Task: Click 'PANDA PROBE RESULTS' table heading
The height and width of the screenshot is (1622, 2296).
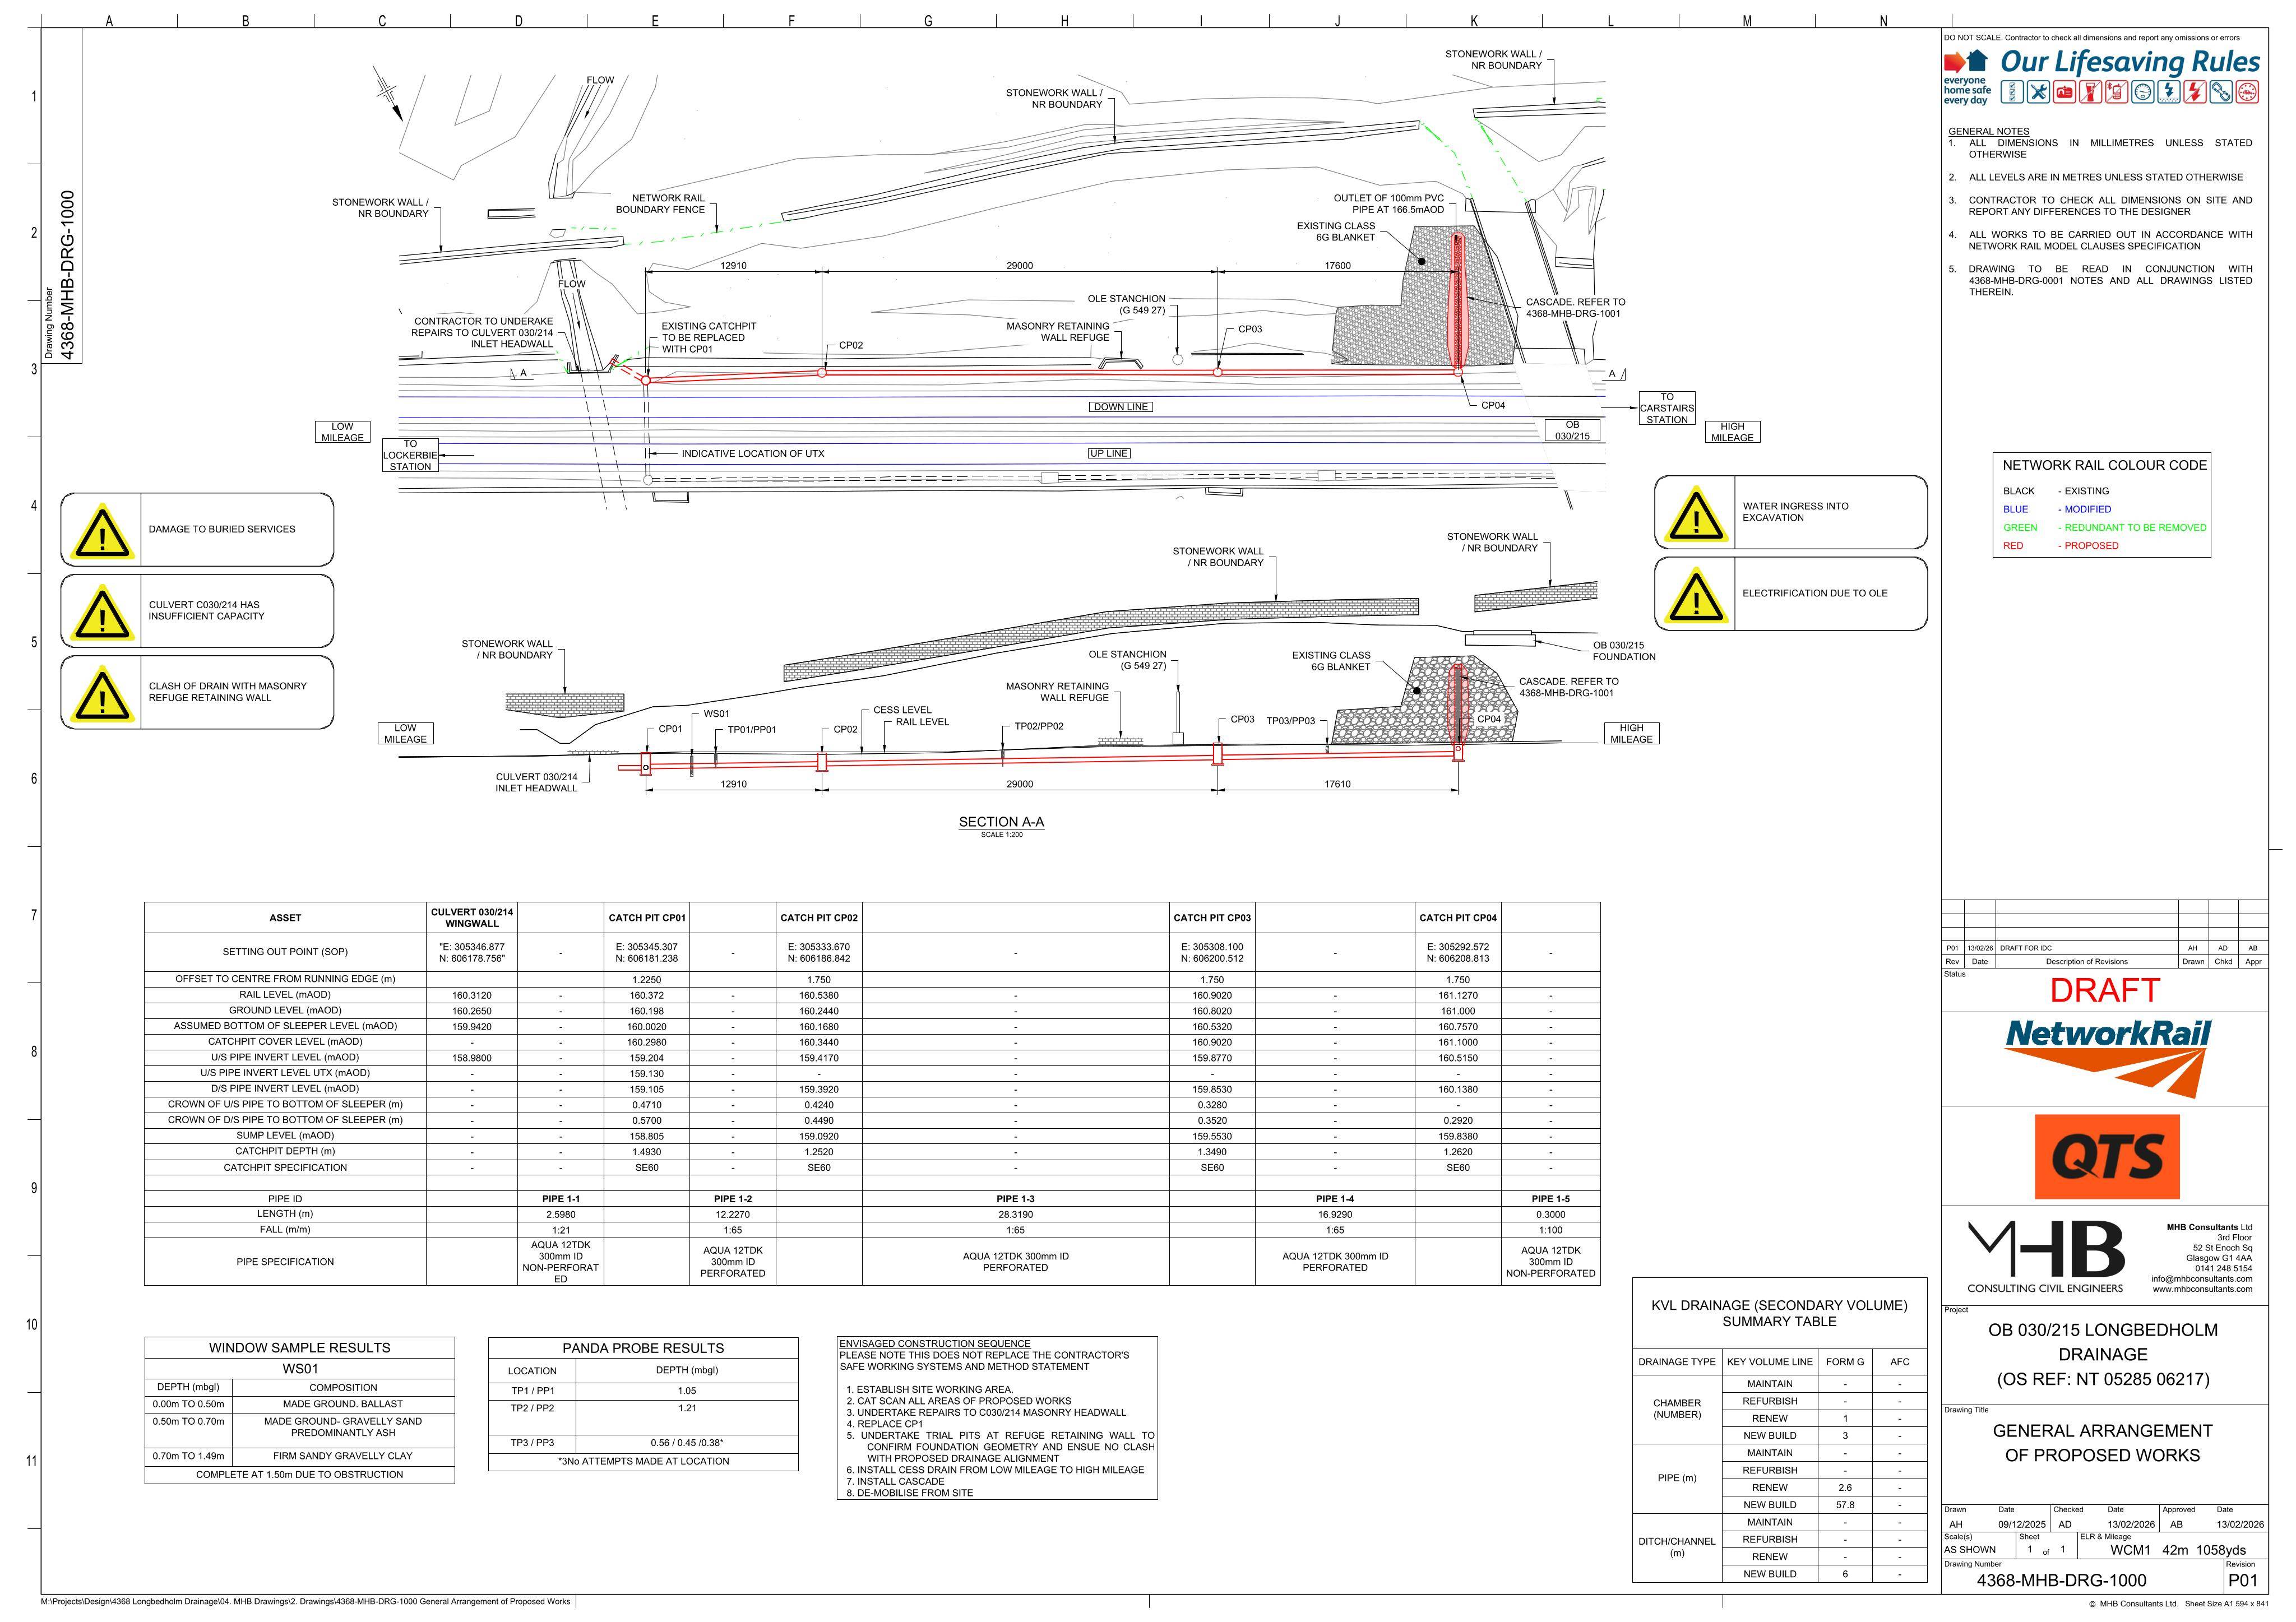Action: [643, 1349]
